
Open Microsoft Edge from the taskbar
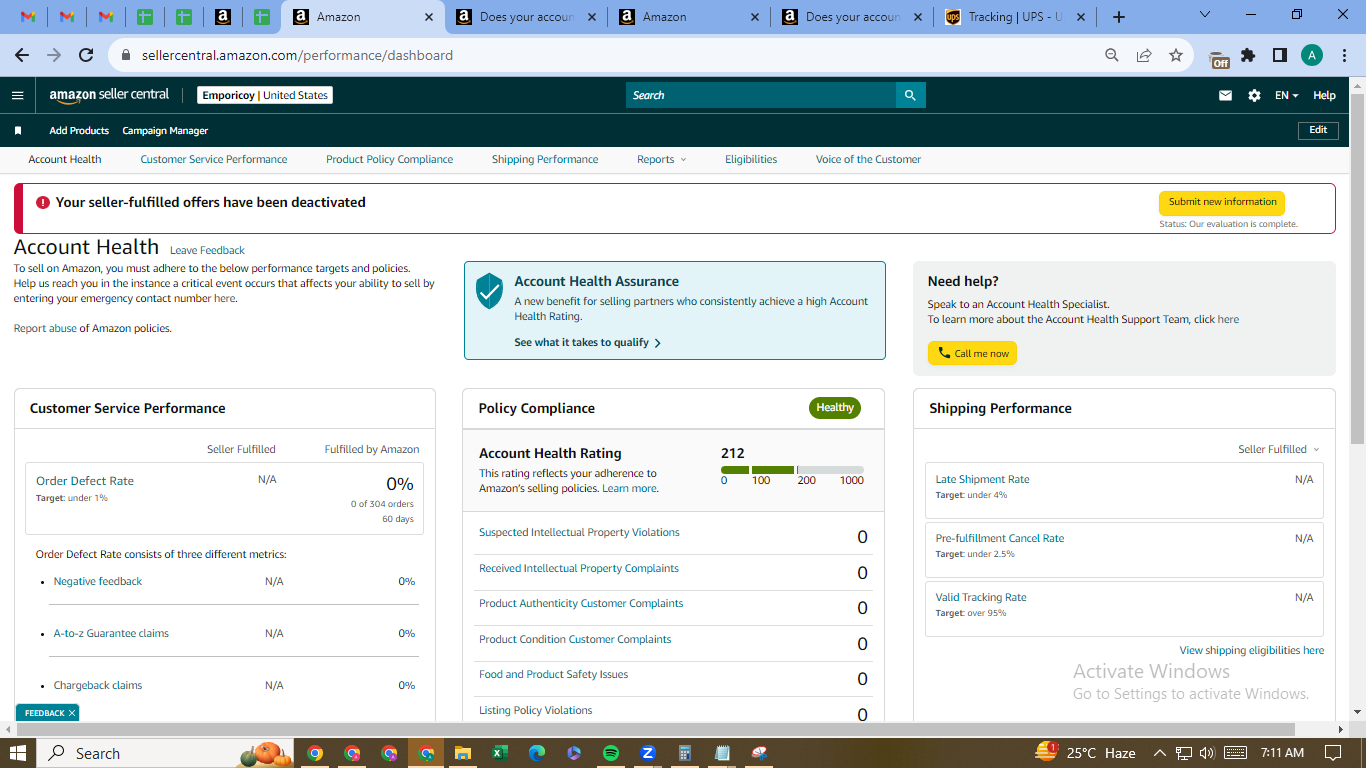pyautogui.click(x=537, y=753)
